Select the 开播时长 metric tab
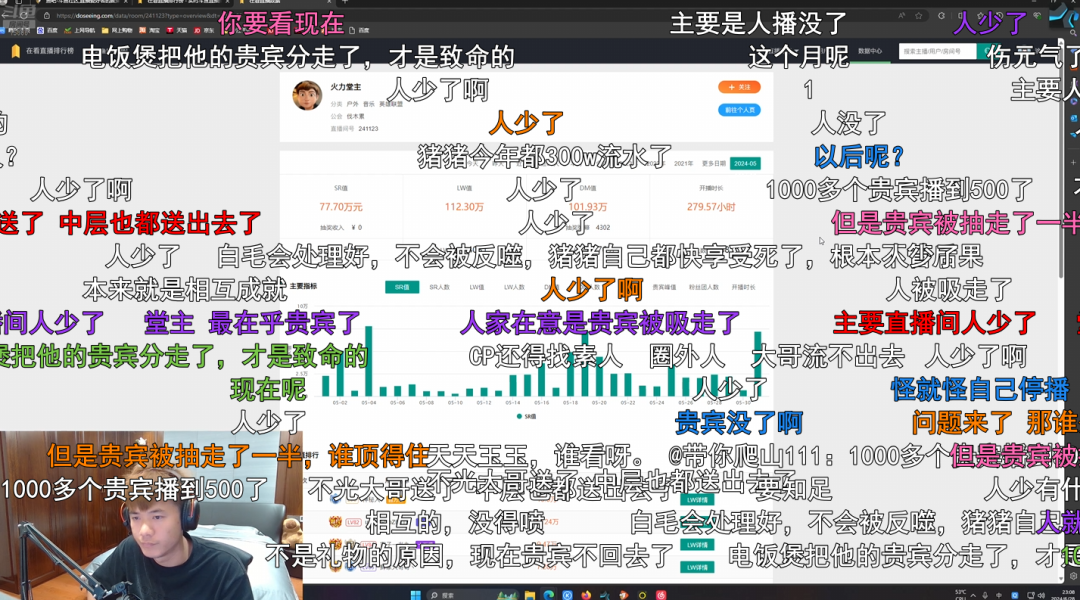This screenshot has height=600, width=1080. [743, 287]
